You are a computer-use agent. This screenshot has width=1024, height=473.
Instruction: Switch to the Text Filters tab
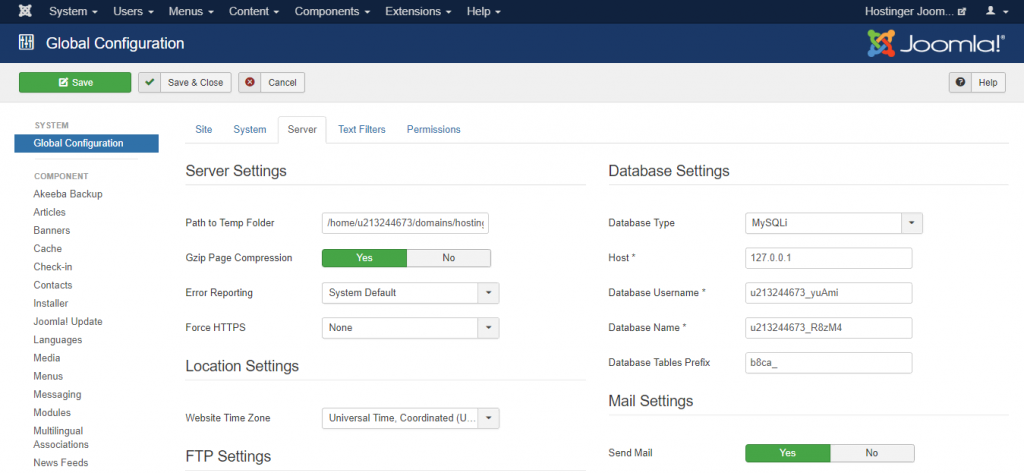[361, 130]
